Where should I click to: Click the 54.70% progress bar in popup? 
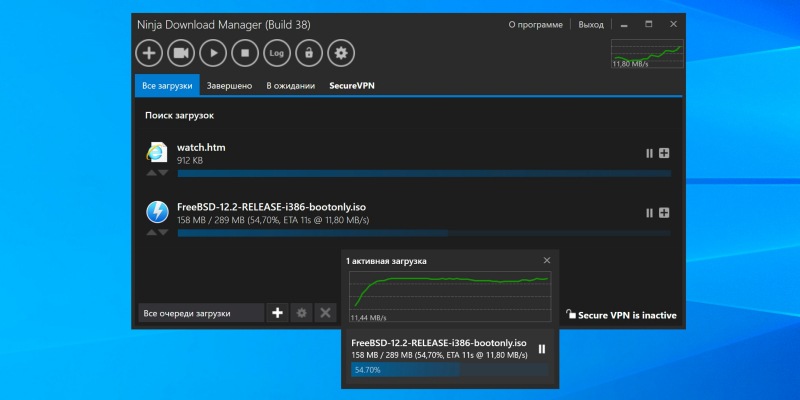coord(449,369)
